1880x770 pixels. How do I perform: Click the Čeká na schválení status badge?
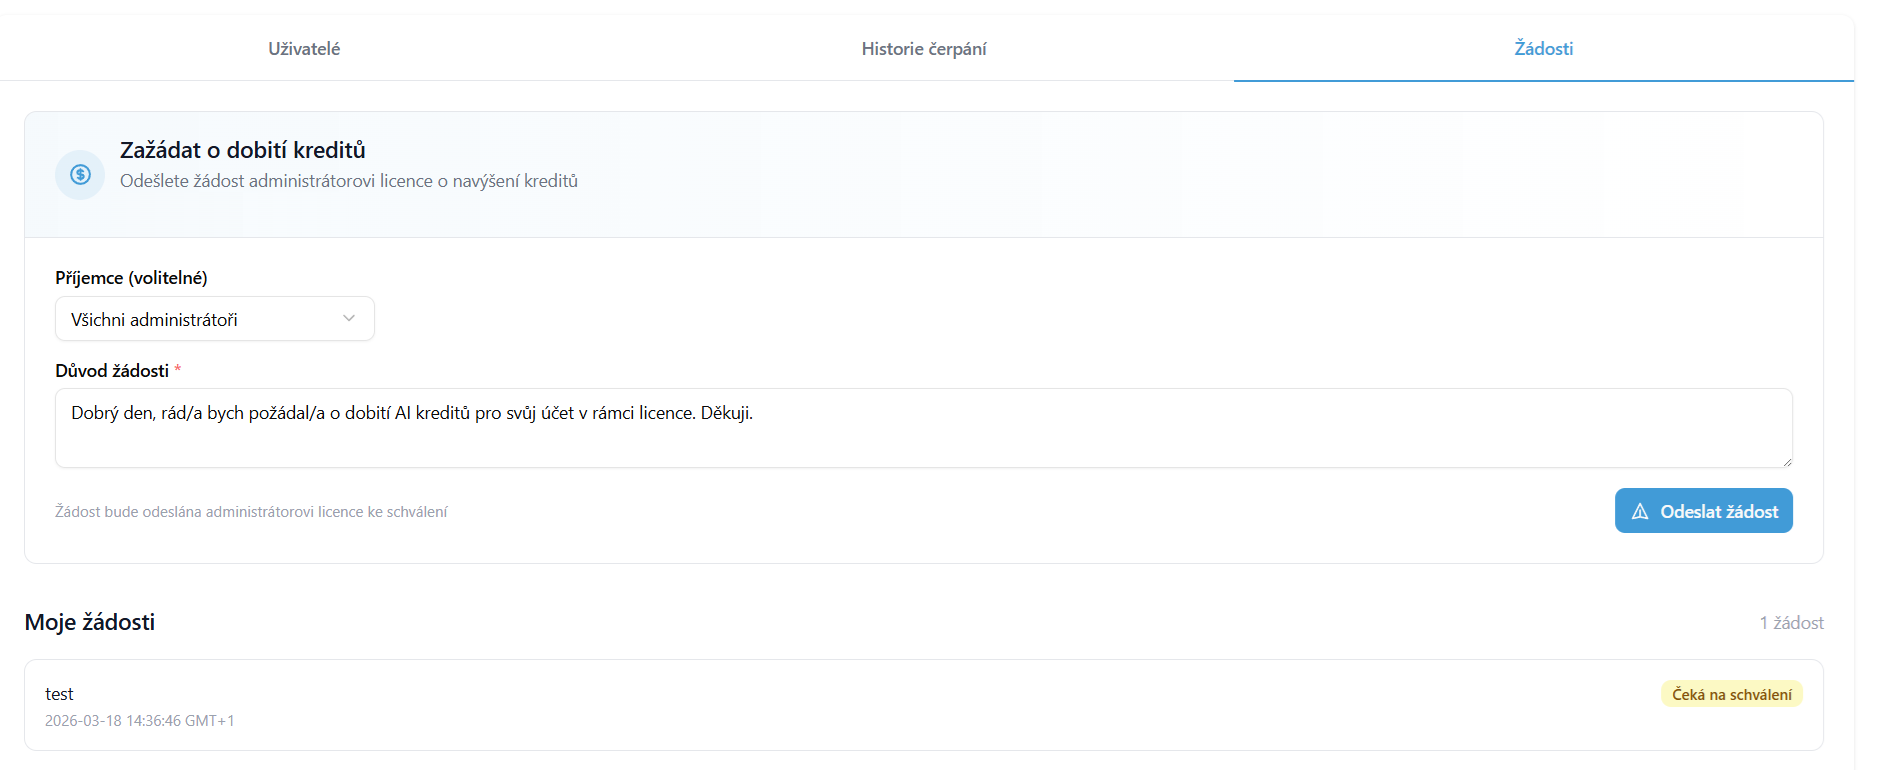pos(1731,694)
